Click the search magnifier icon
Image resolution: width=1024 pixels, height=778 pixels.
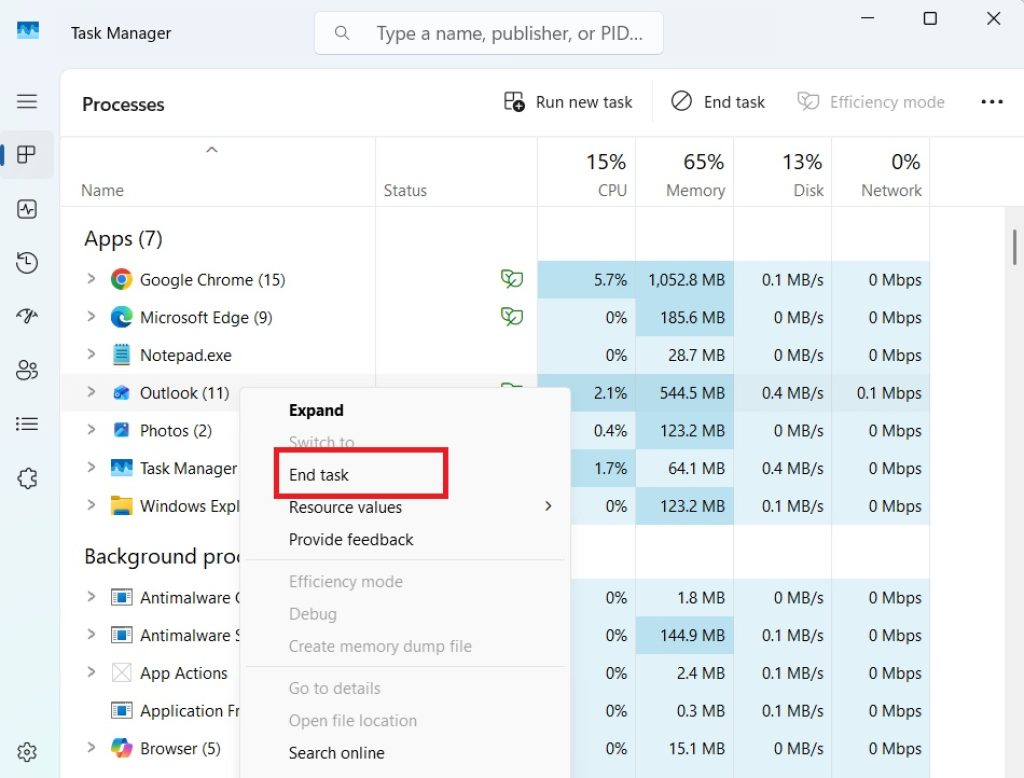click(x=342, y=33)
